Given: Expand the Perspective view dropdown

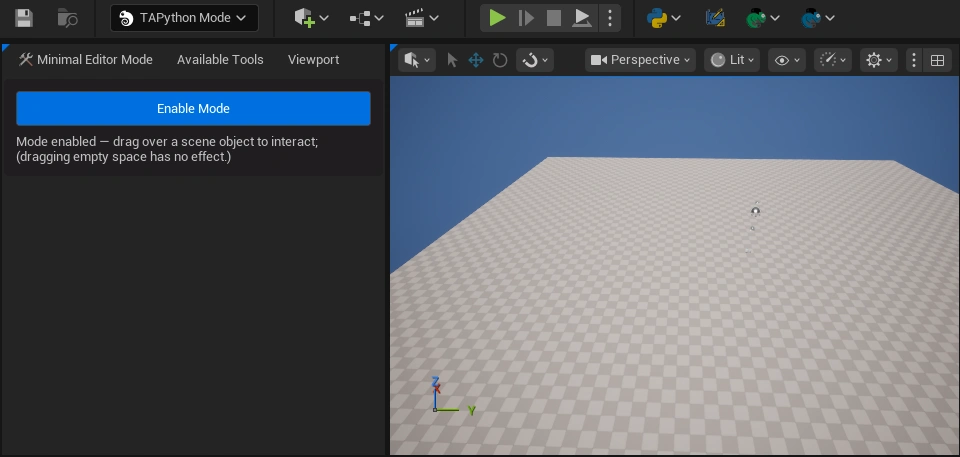Looking at the screenshot, I should pyautogui.click(x=640, y=60).
